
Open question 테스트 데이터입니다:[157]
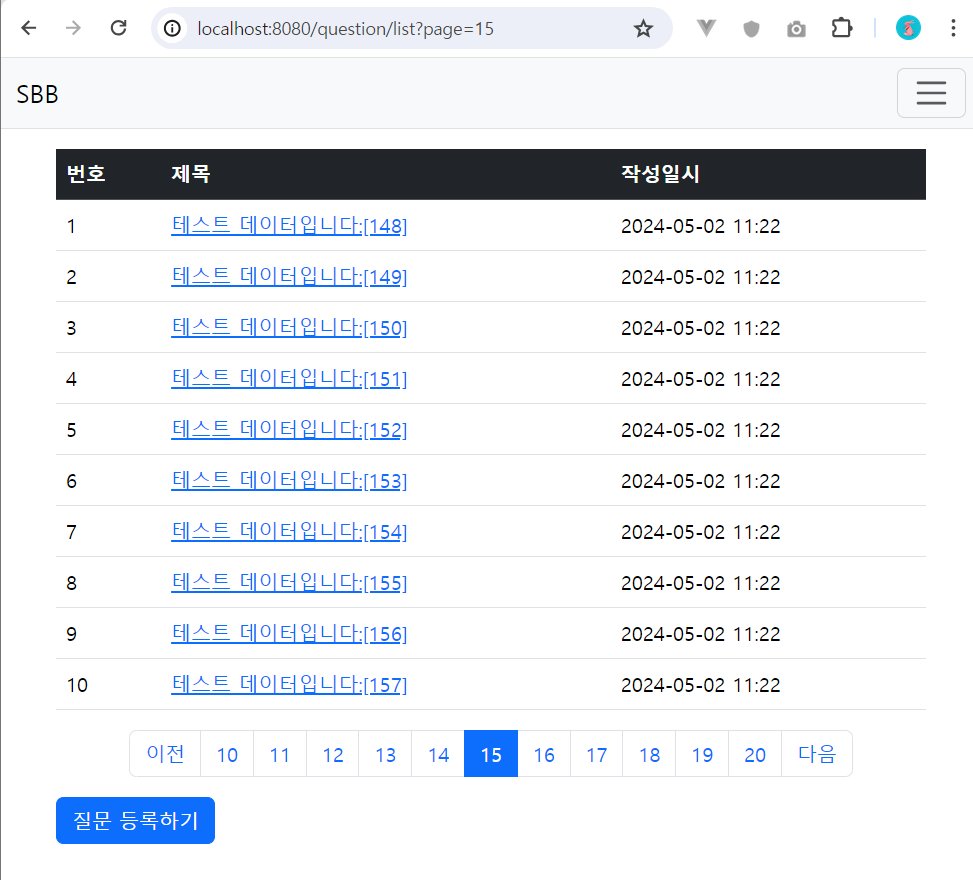[x=289, y=684]
